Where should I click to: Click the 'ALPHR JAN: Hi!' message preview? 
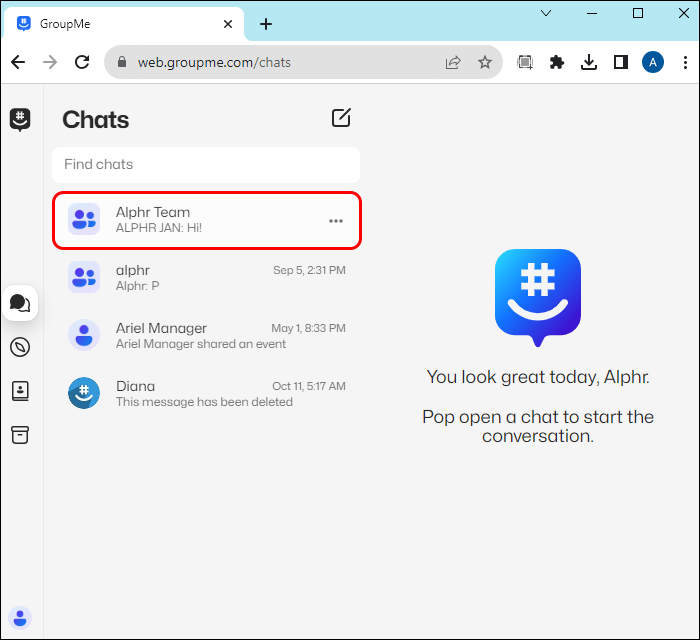coord(159,228)
